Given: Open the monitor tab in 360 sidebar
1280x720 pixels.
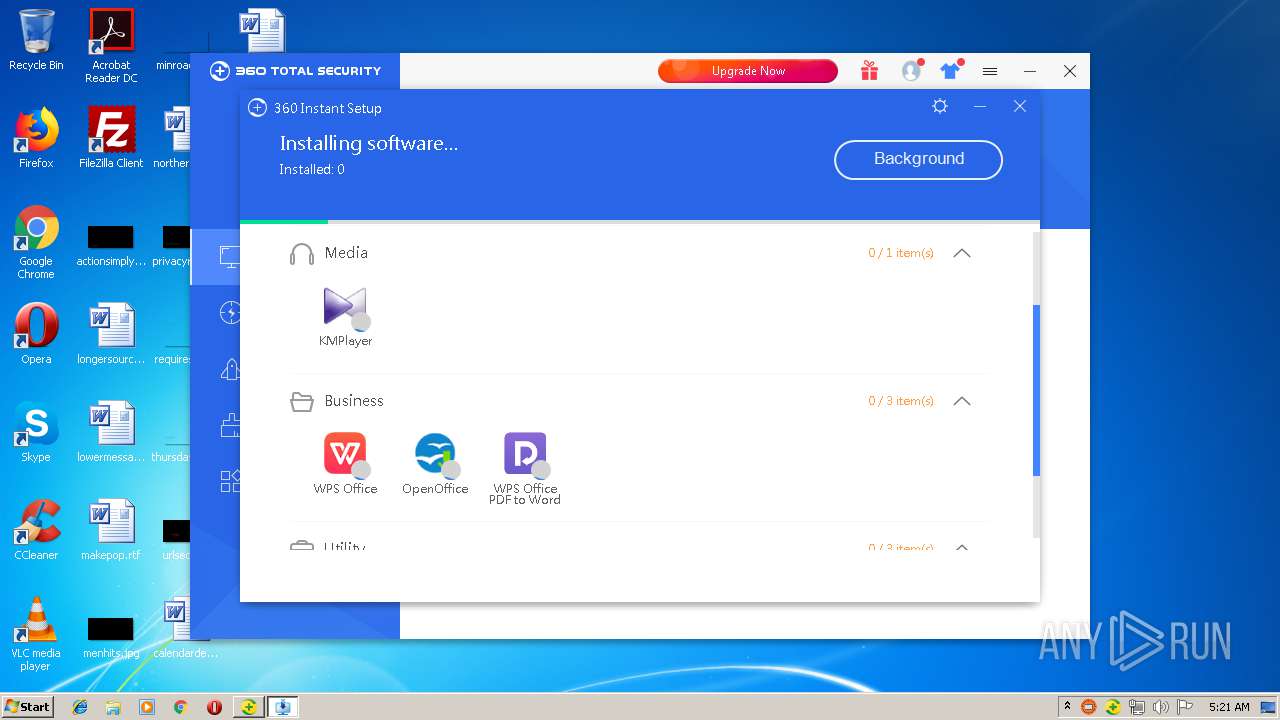Looking at the screenshot, I should 230,257.
